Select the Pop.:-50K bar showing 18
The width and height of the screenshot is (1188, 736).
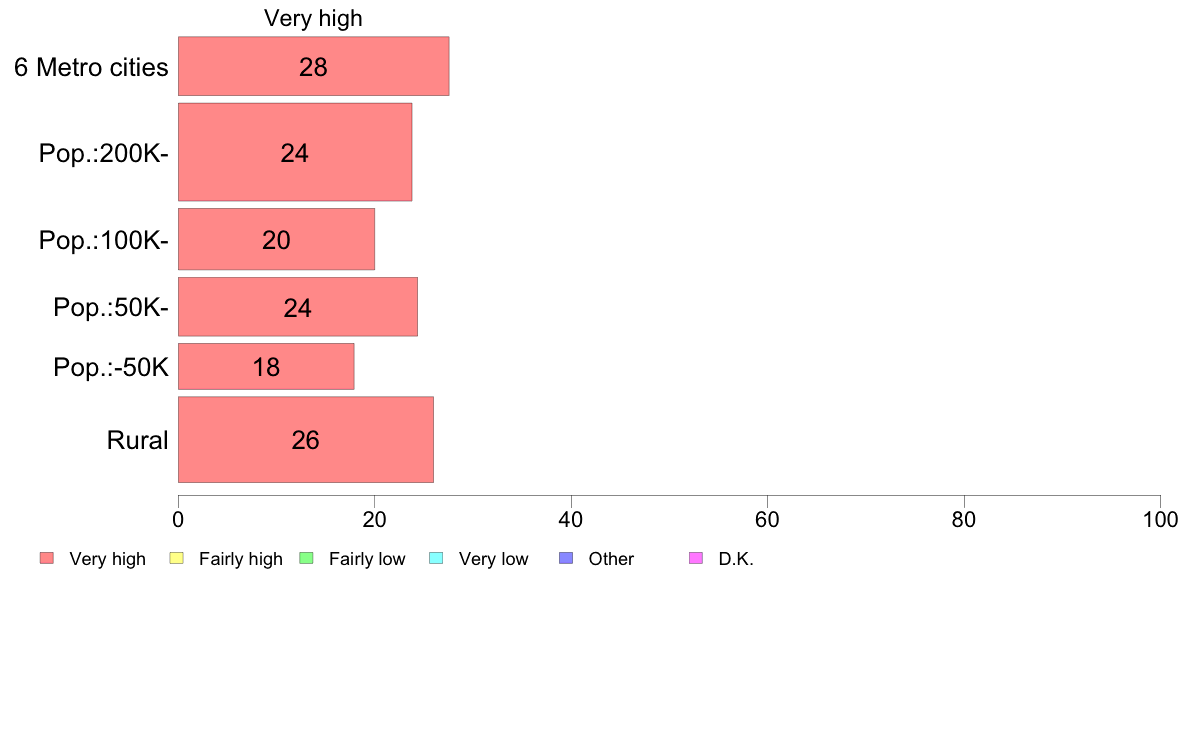(266, 367)
